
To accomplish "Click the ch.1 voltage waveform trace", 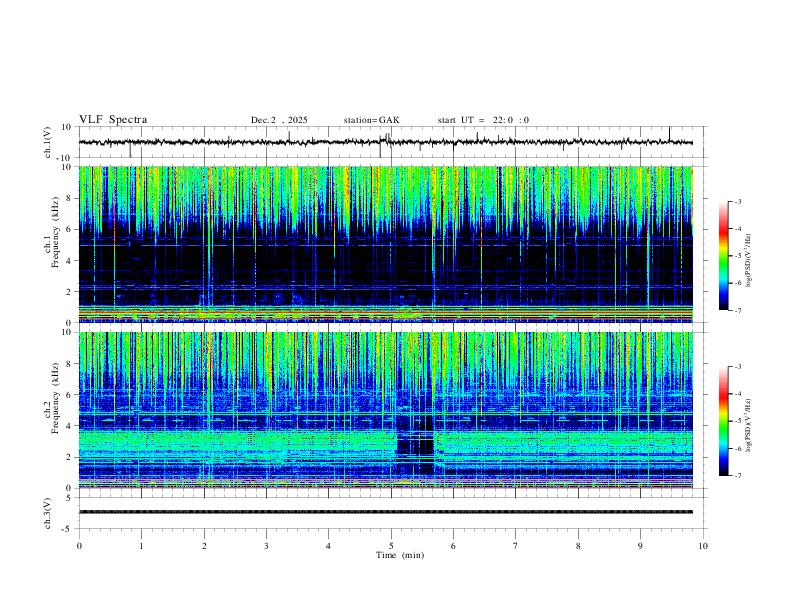I will point(385,142).
